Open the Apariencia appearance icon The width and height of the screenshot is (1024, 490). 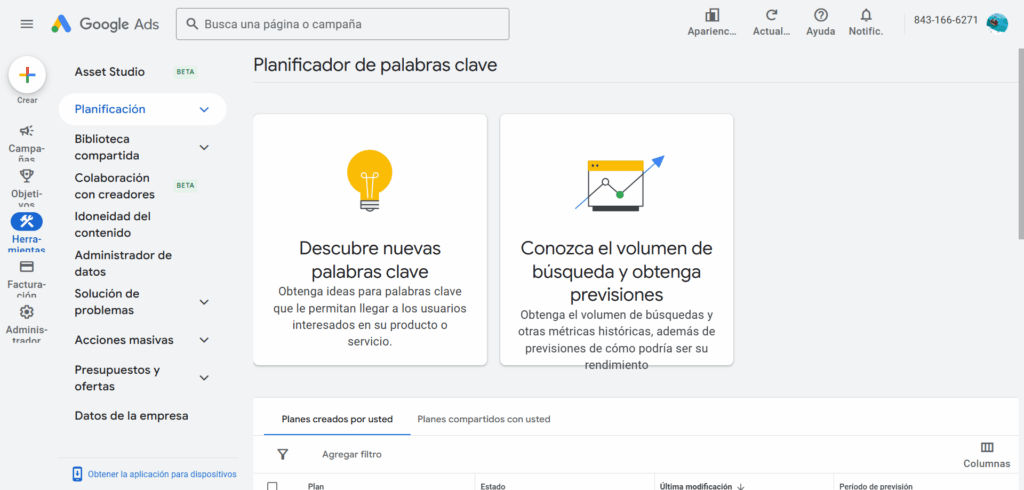(x=712, y=16)
